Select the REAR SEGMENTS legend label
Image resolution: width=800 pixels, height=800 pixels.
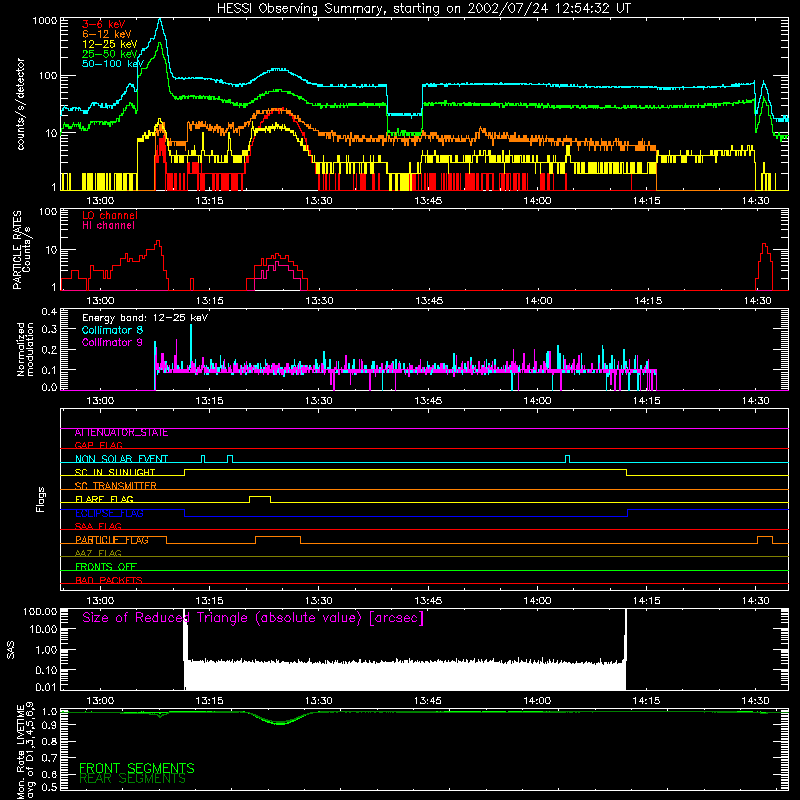coord(132,779)
